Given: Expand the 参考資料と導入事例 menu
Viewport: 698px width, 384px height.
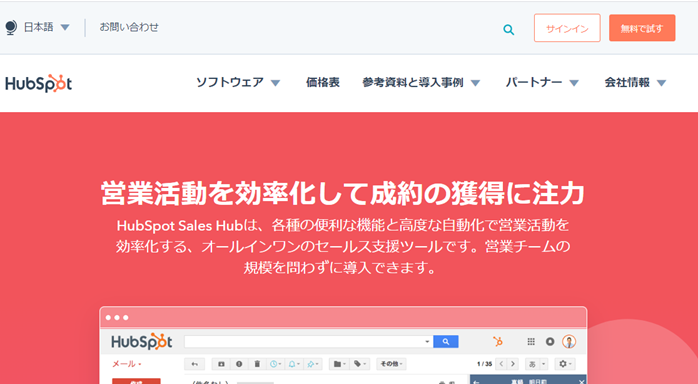Looking at the screenshot, I should tap(421, 82).
